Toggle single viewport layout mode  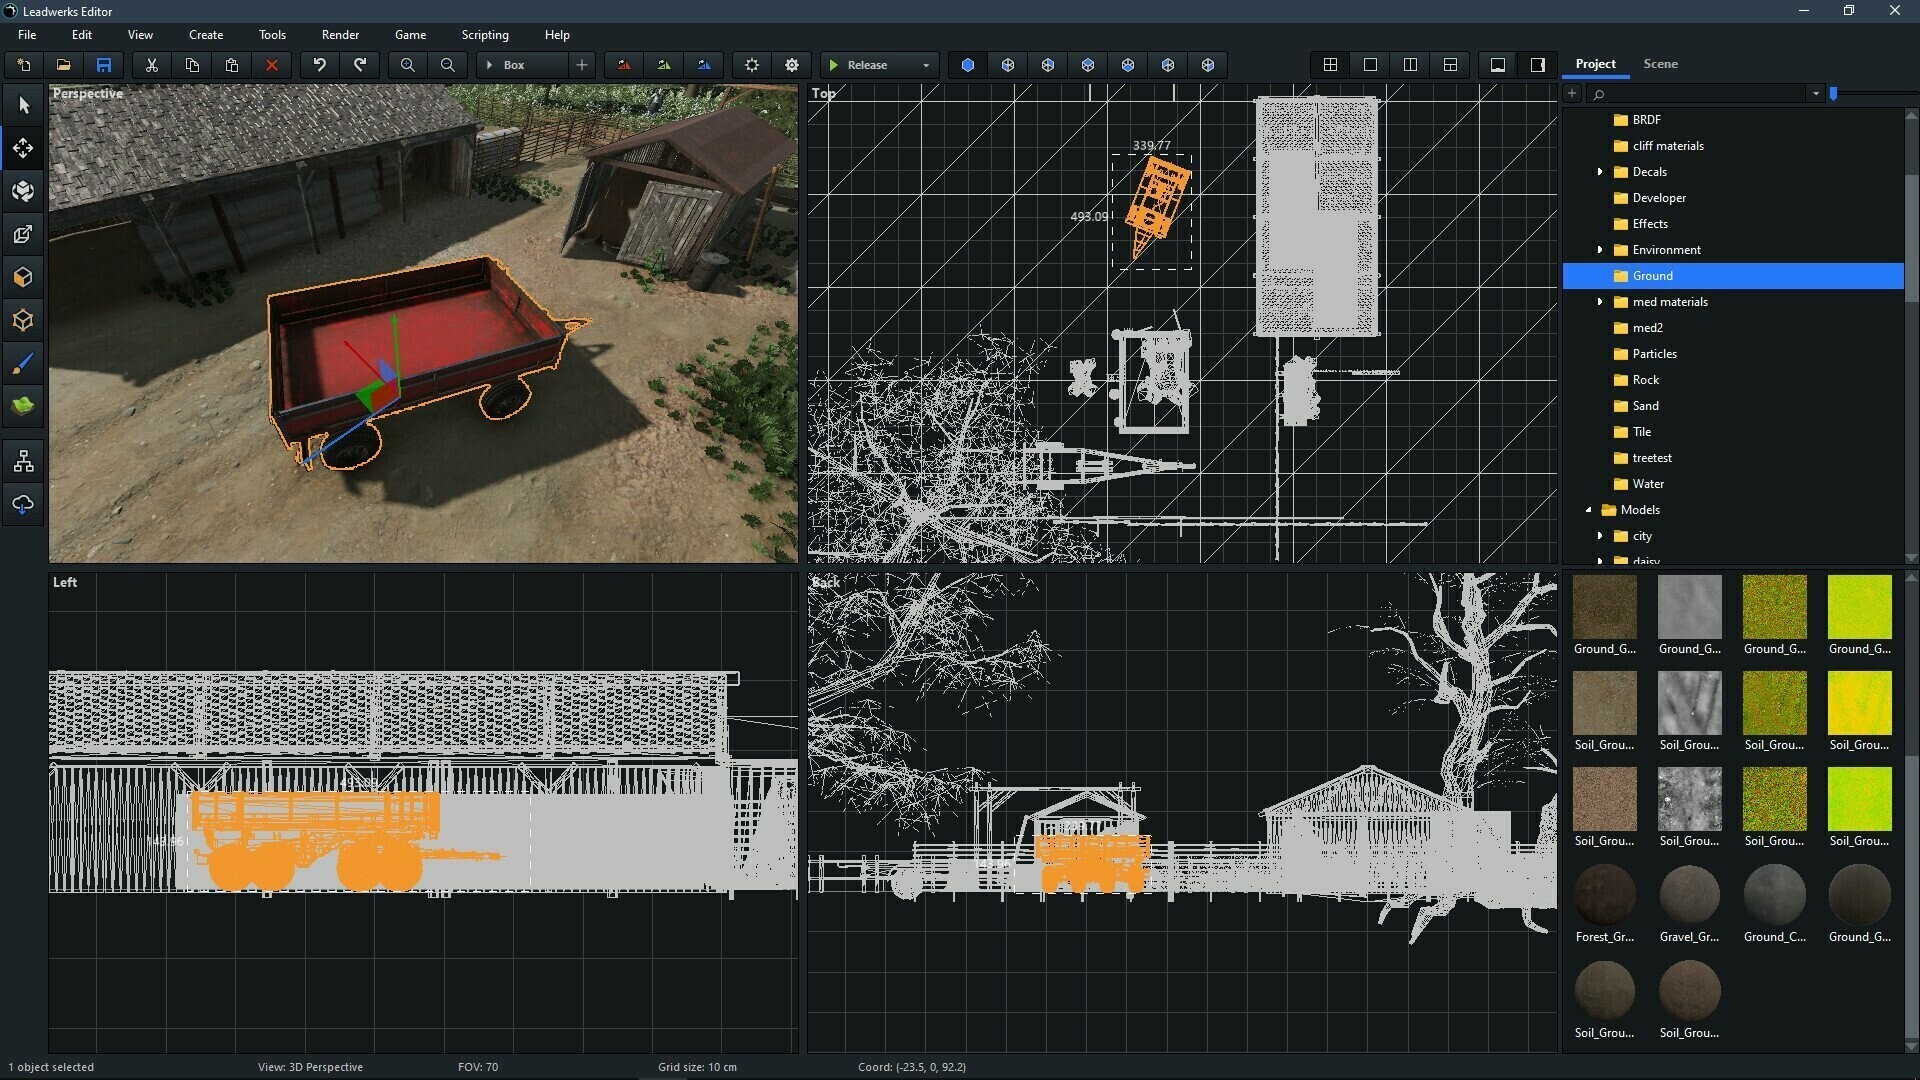pos(1370,64)
